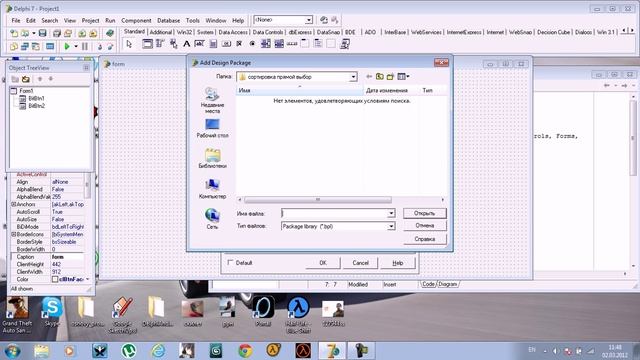Expand the BorderIcons property
The width and height of the screenshot is (640, 360).
13,234
